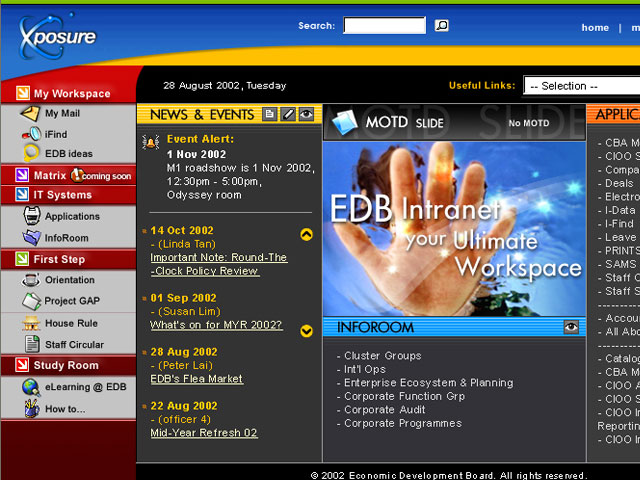640x480 pixels.
Task: Click the EDB Intranet hand banner image
Action: pos(454,229)
